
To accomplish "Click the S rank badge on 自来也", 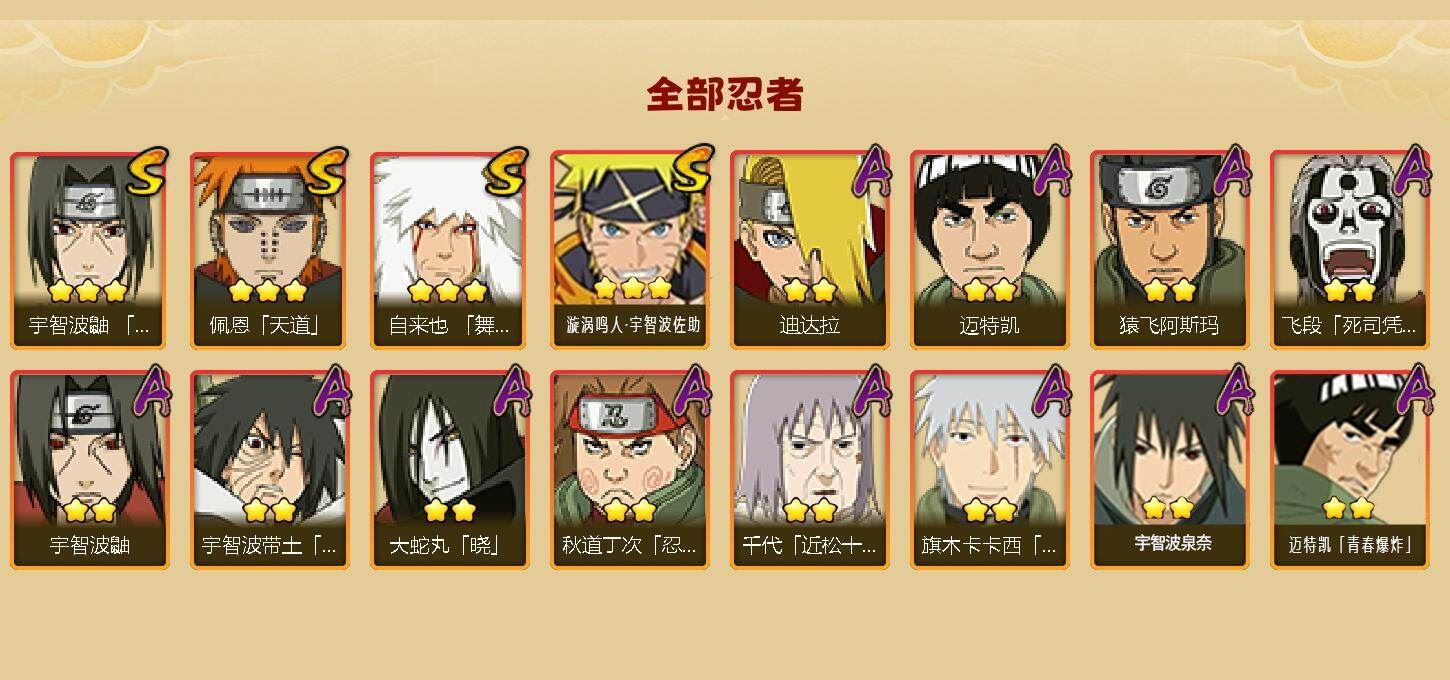I will [506, 172].
